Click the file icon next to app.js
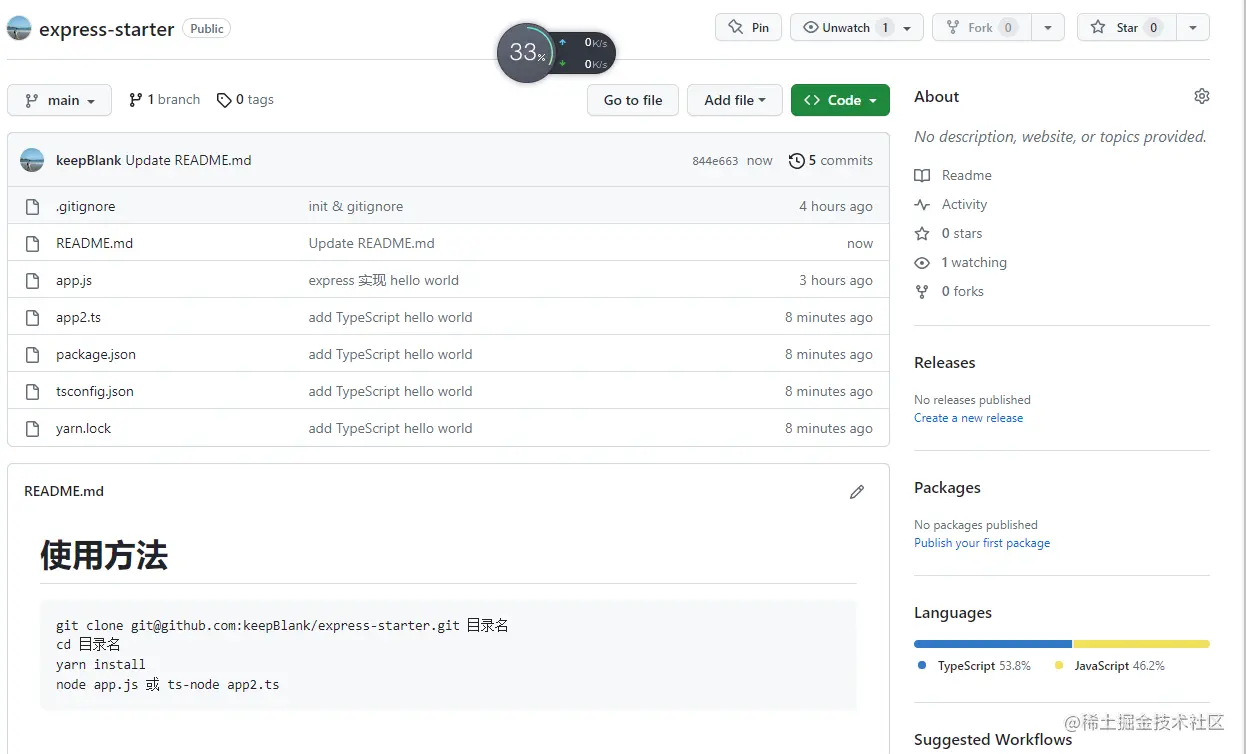The height and width of the screenshot is (754, 1246). tap(33, 280)
